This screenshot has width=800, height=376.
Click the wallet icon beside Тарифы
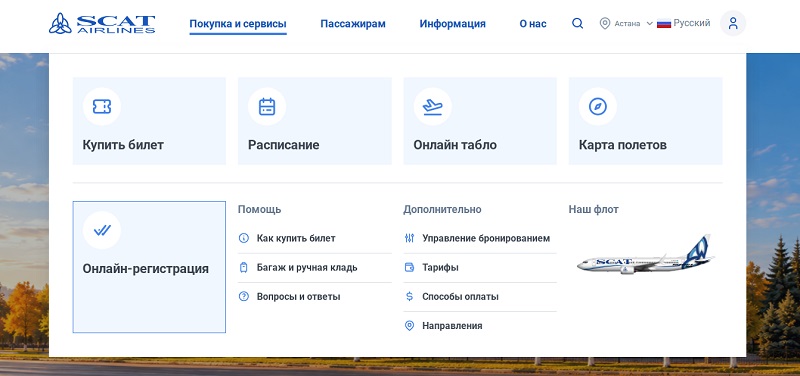pyautogui.click(x=409, y=267)
